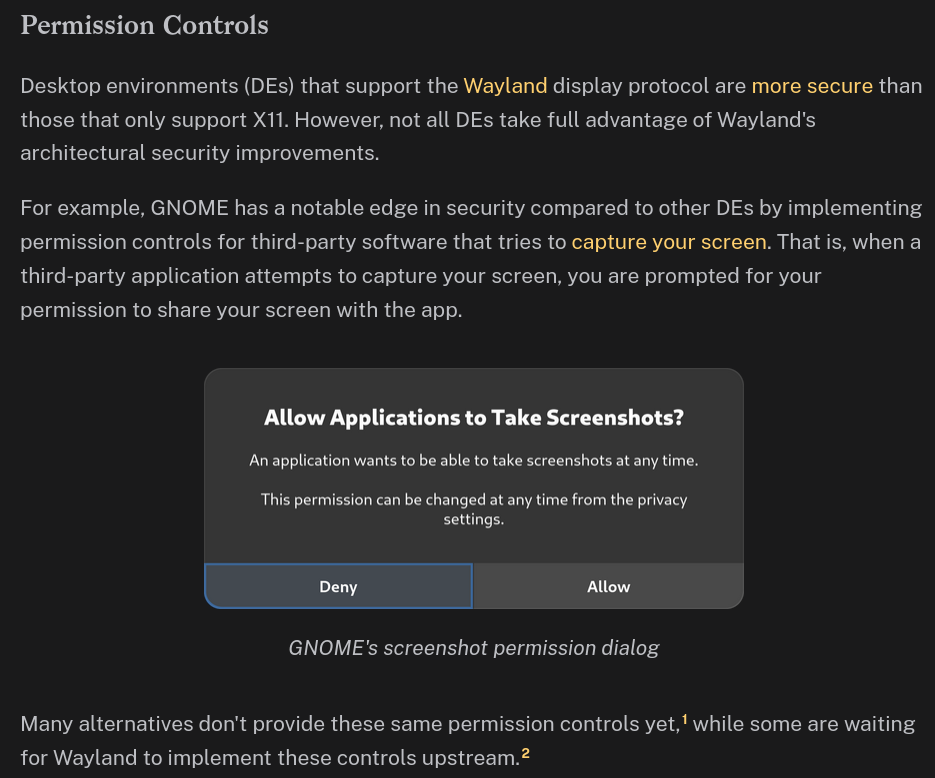This screenshot has height=778, width=935.
Task: Click the 'capture your screen' link
Action: [x=669, y=242]
